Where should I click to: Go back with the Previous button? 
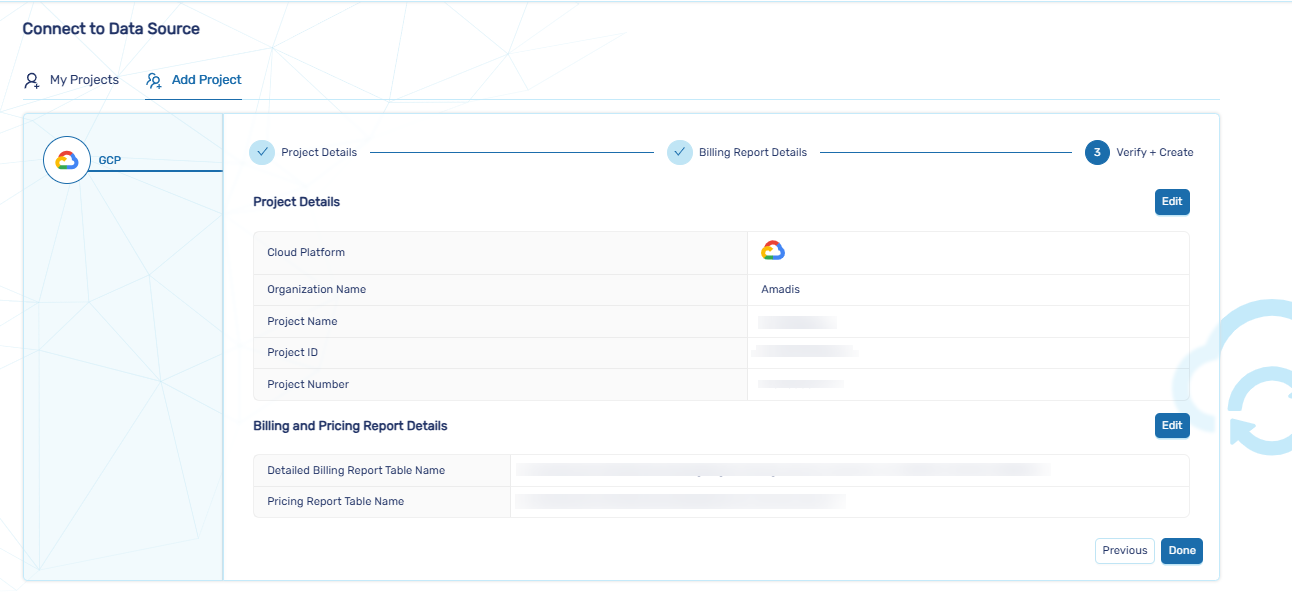(1124, 550)
